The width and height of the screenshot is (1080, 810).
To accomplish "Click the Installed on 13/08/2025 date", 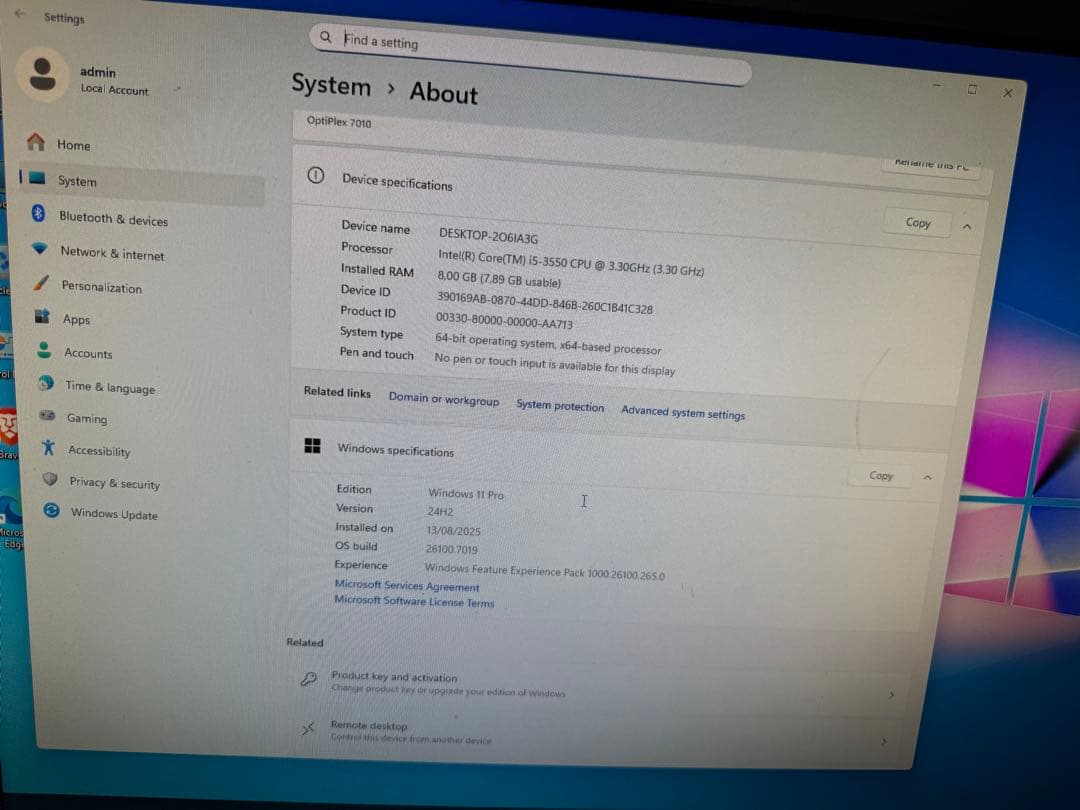I will pos(453,530).
